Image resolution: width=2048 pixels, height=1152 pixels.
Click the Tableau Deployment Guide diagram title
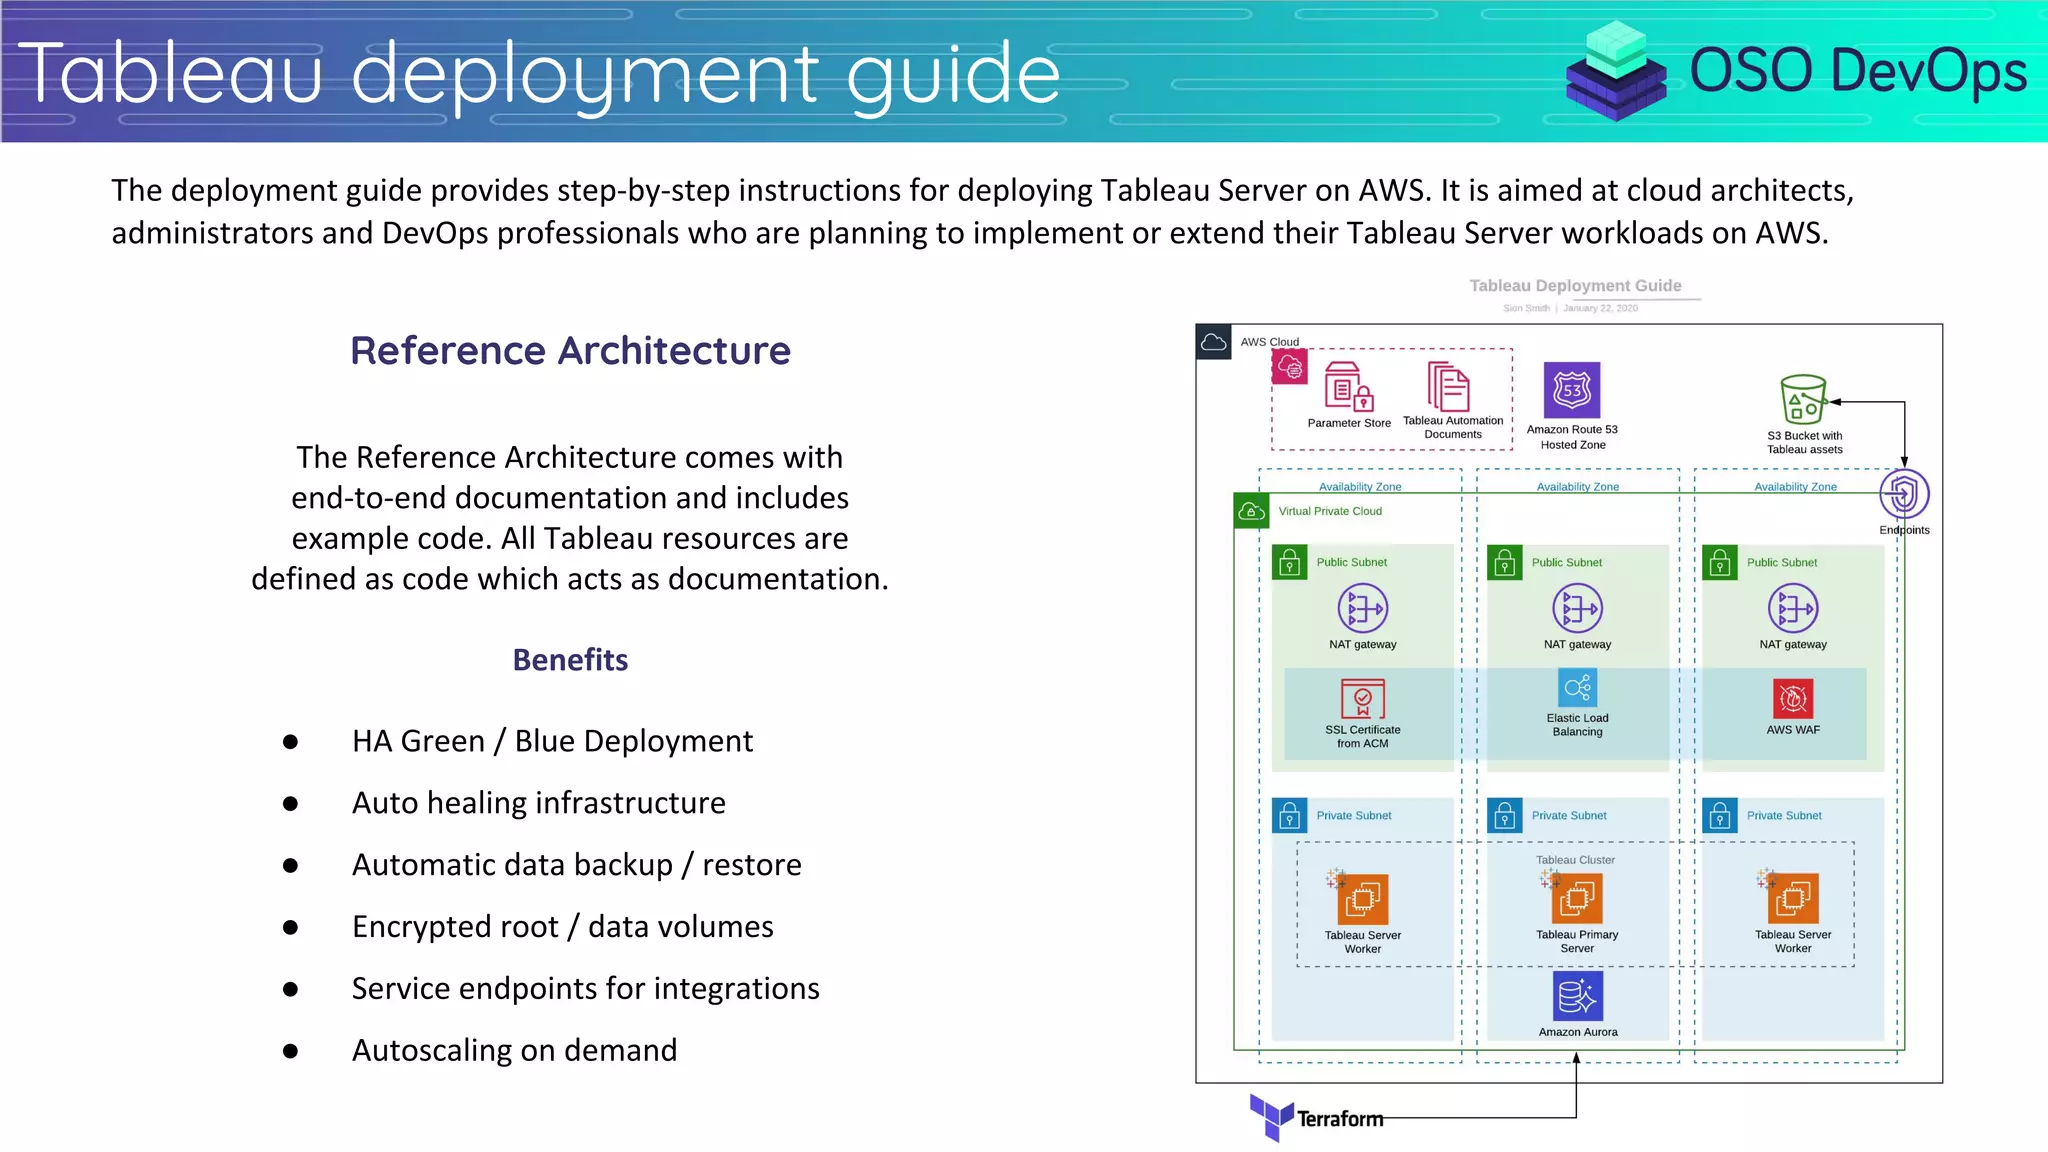coord(1575,286)
